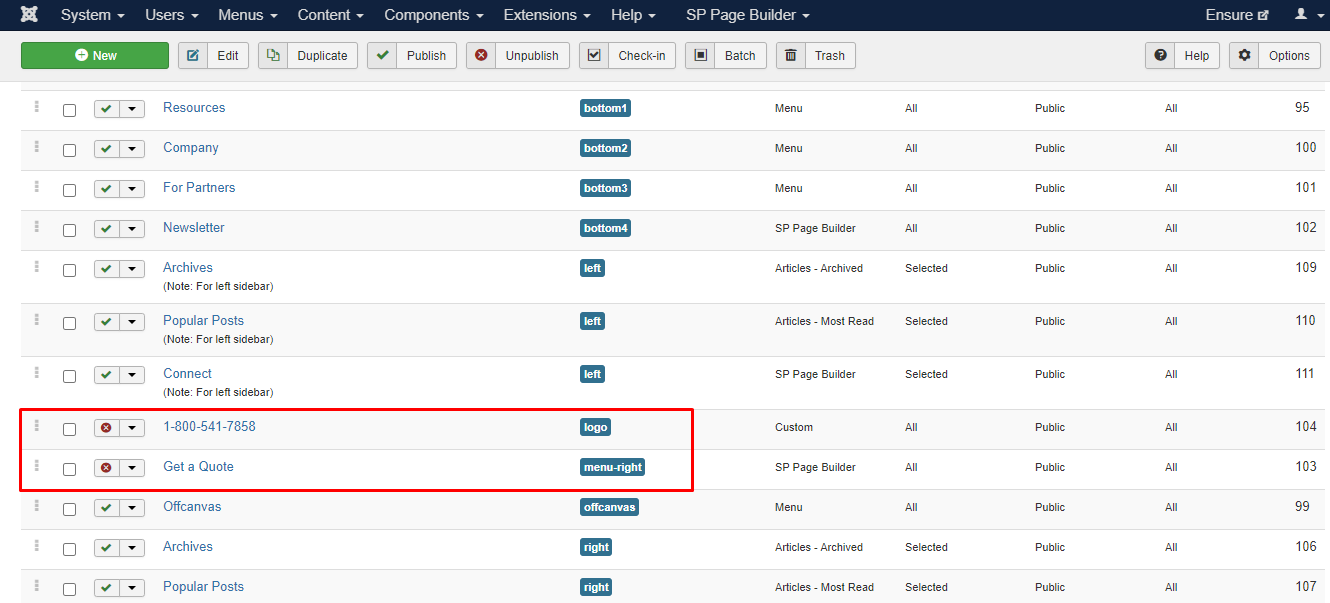
Task: Expand status dropdown arrow for Newsletter row
Action: (132, 229)
